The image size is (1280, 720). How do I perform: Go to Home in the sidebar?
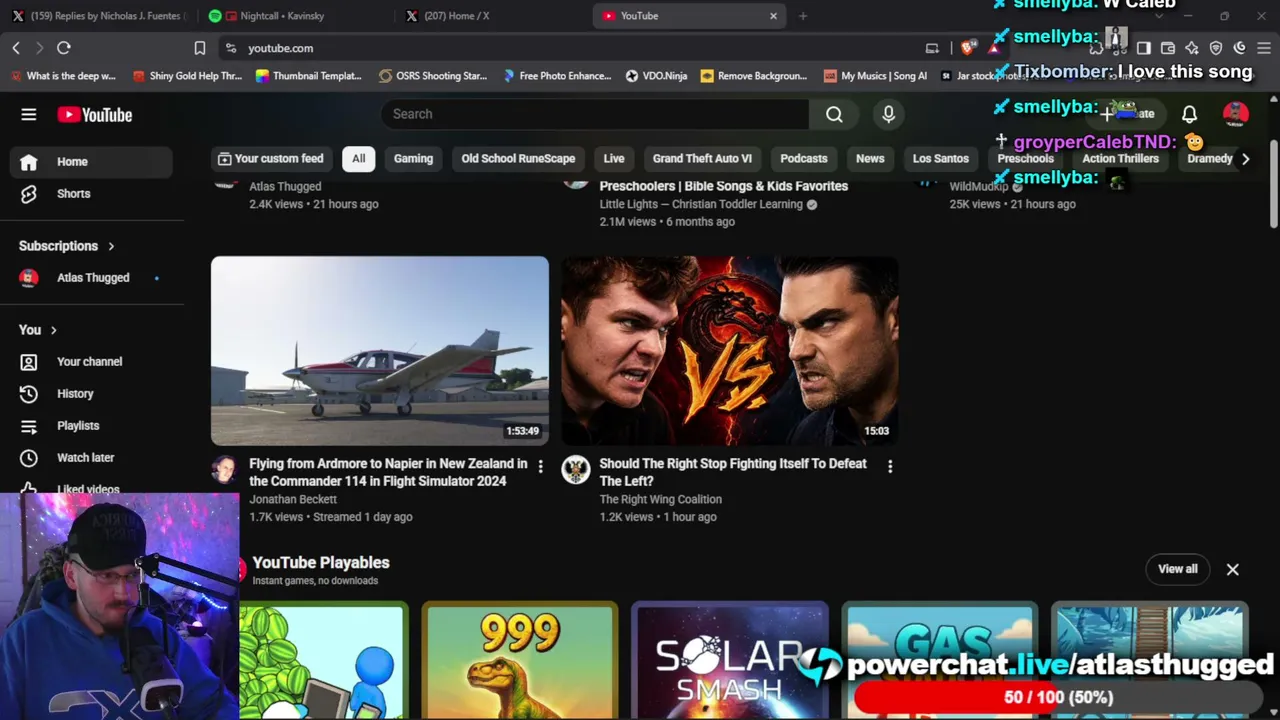click(92, 162)
